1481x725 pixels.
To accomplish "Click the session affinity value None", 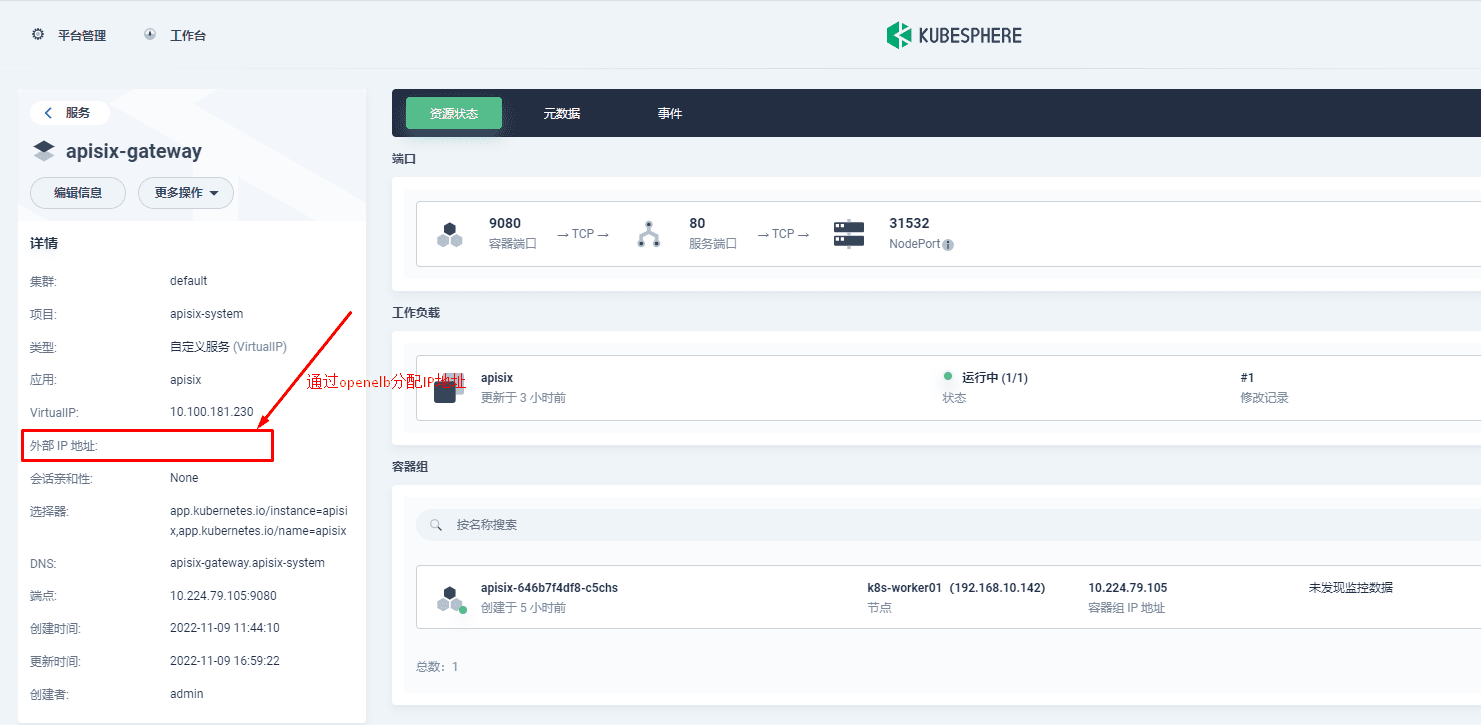I will click(x=184, y=478).
